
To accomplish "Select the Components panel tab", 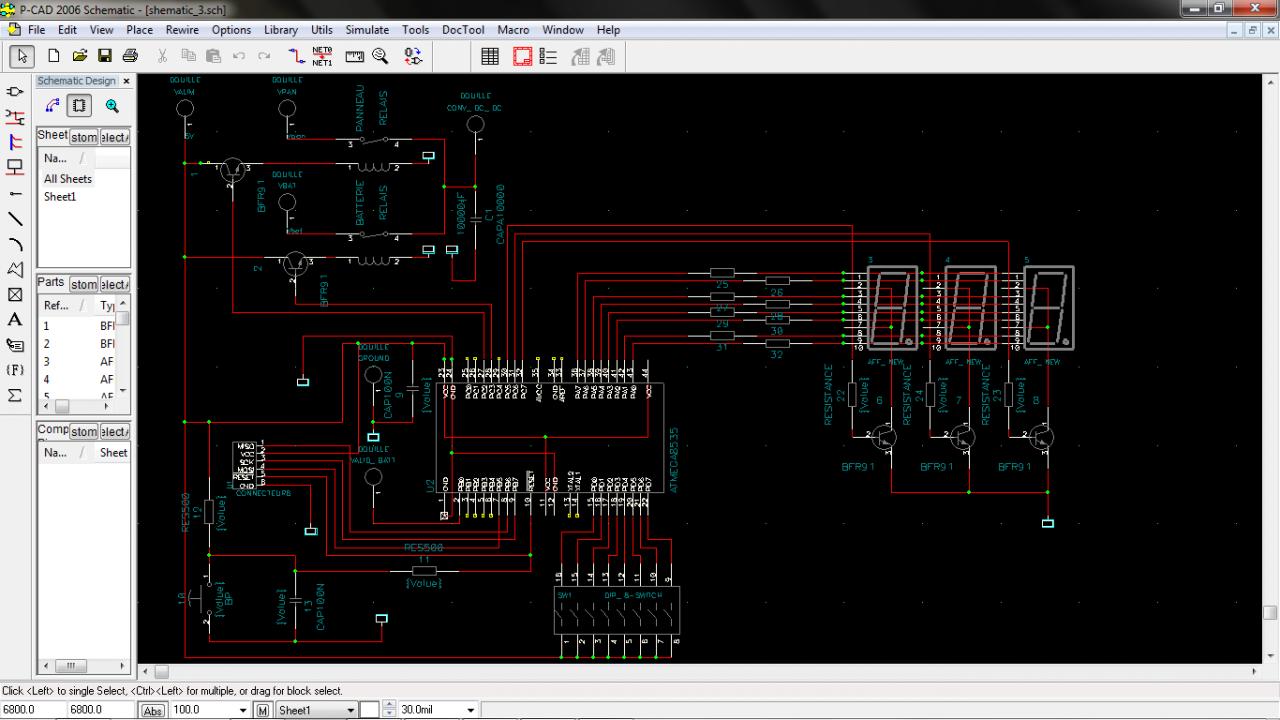I will click(x=52, y=429).
